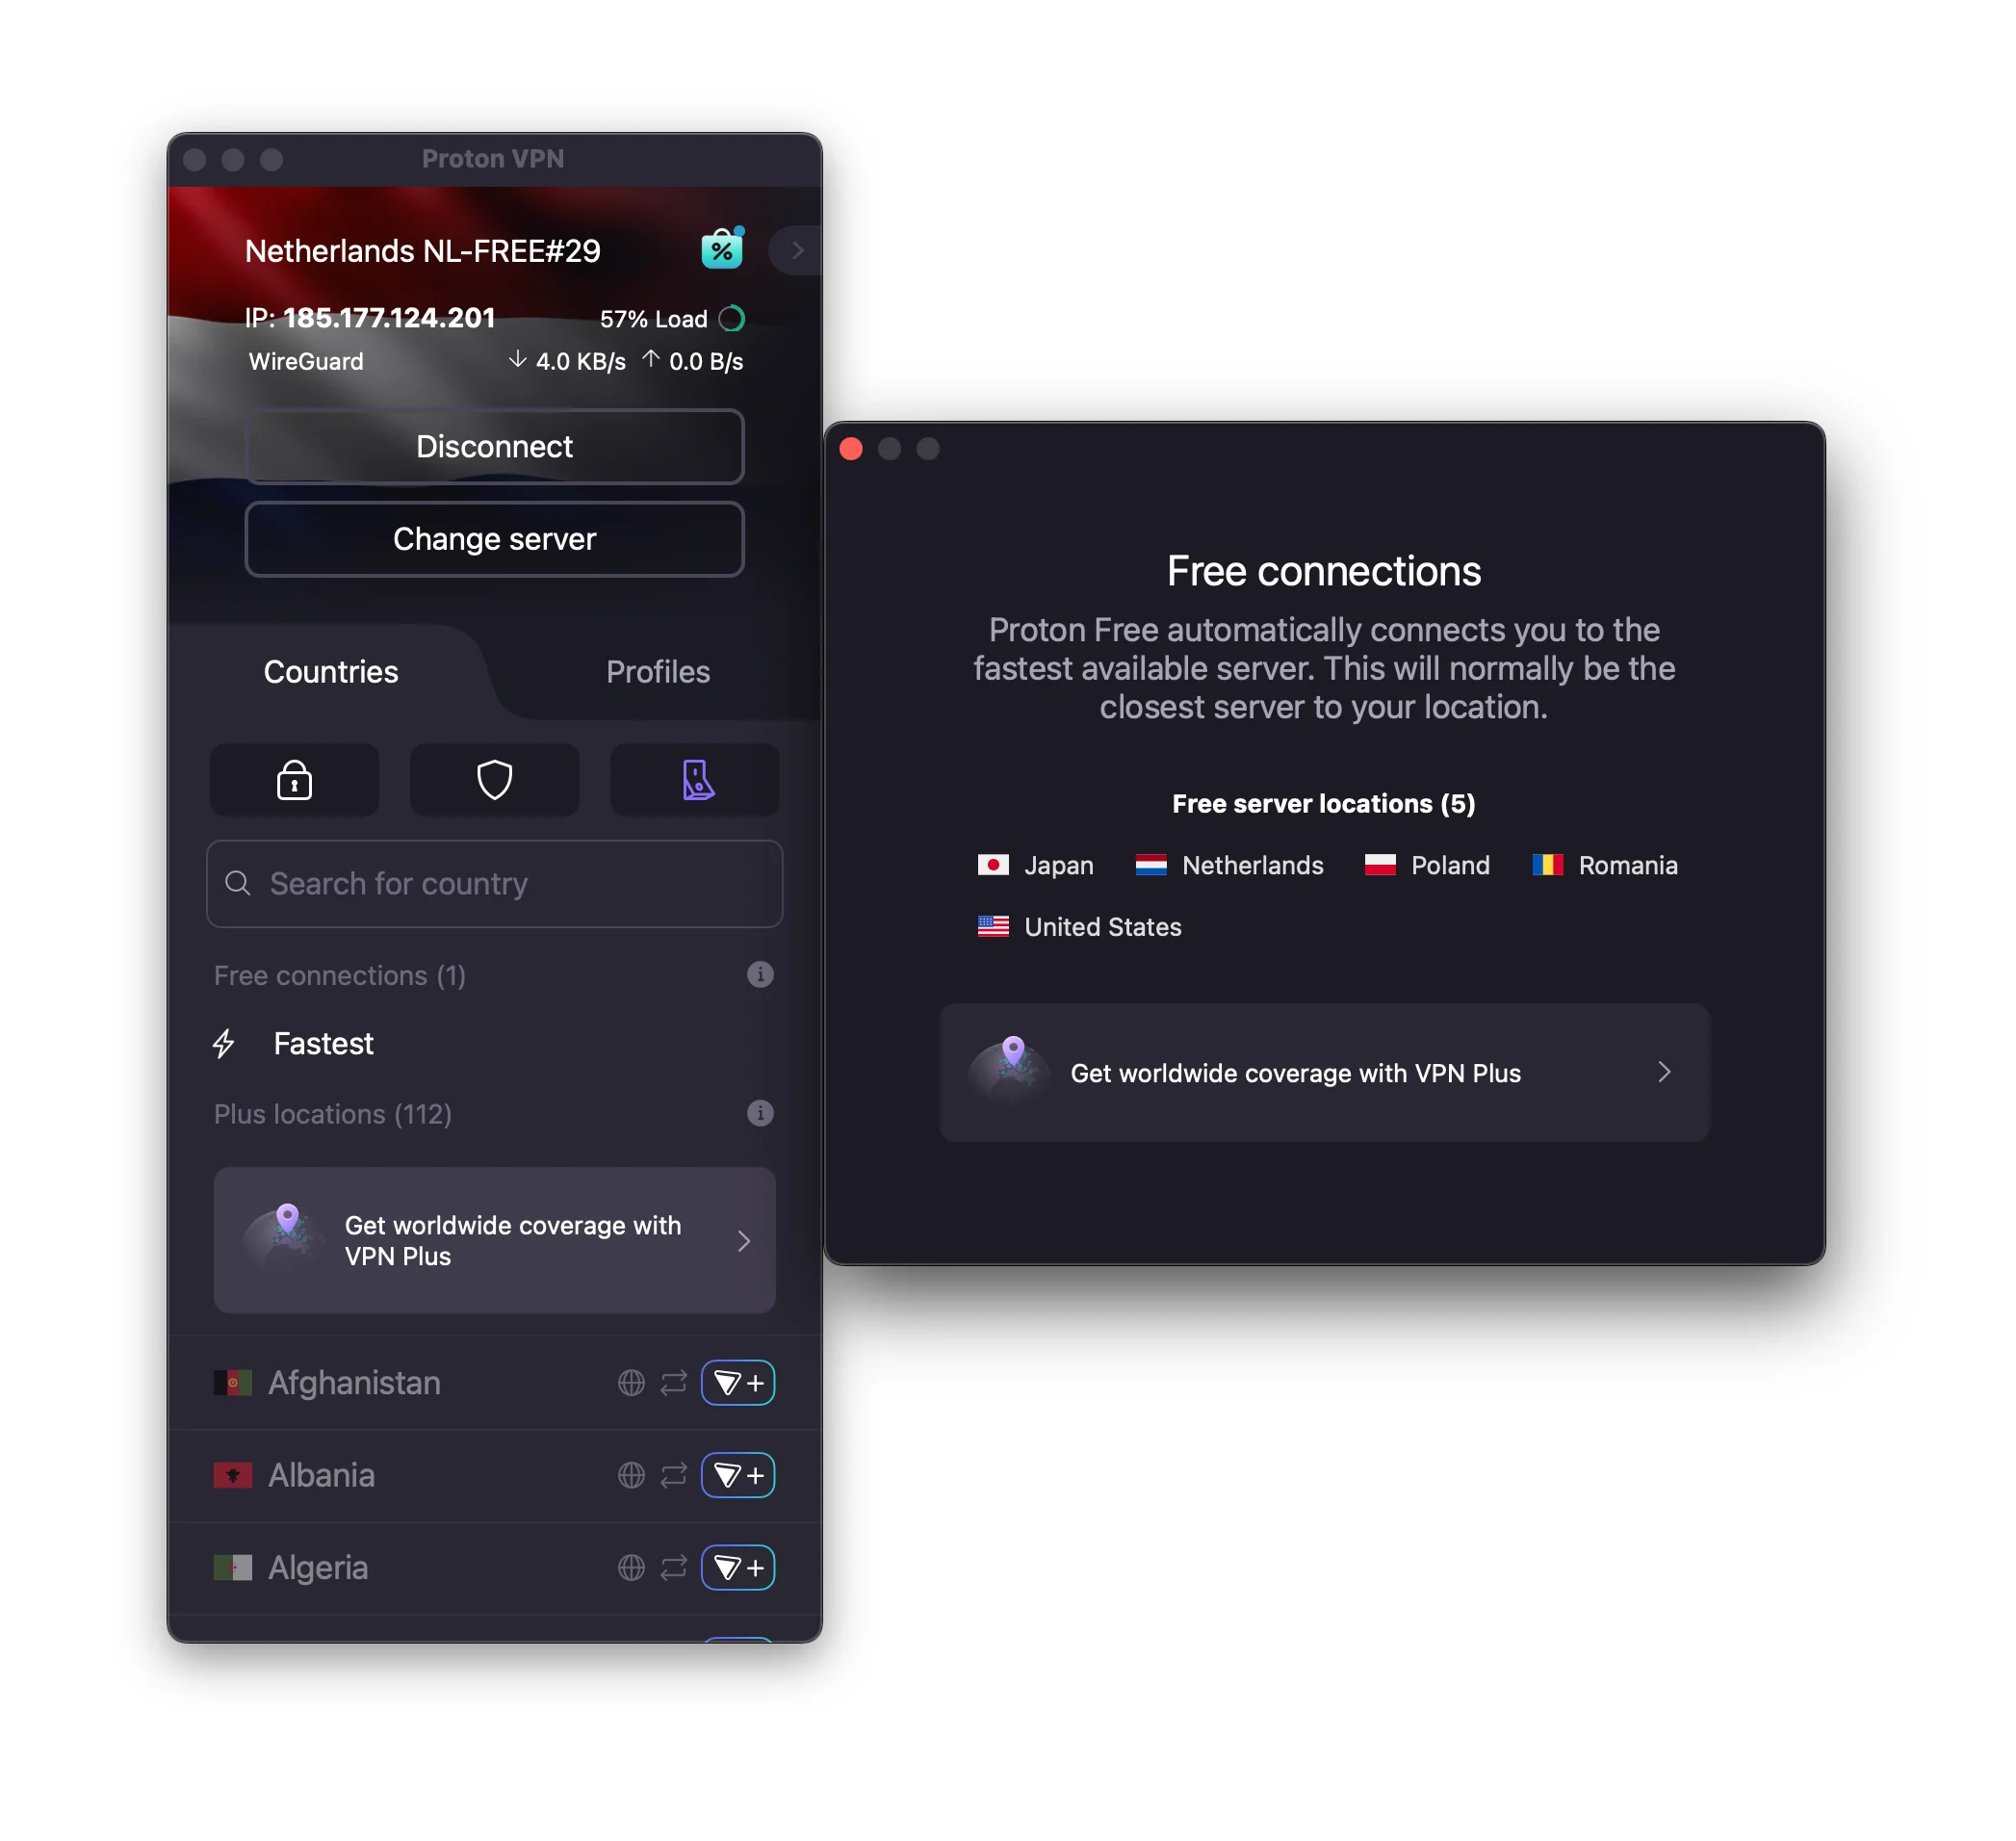Image resolution: width=2016 pixels, height=1841 pixels.
Task: Click the phone/mobile icon in toolbar
Action: coord(693,776)
